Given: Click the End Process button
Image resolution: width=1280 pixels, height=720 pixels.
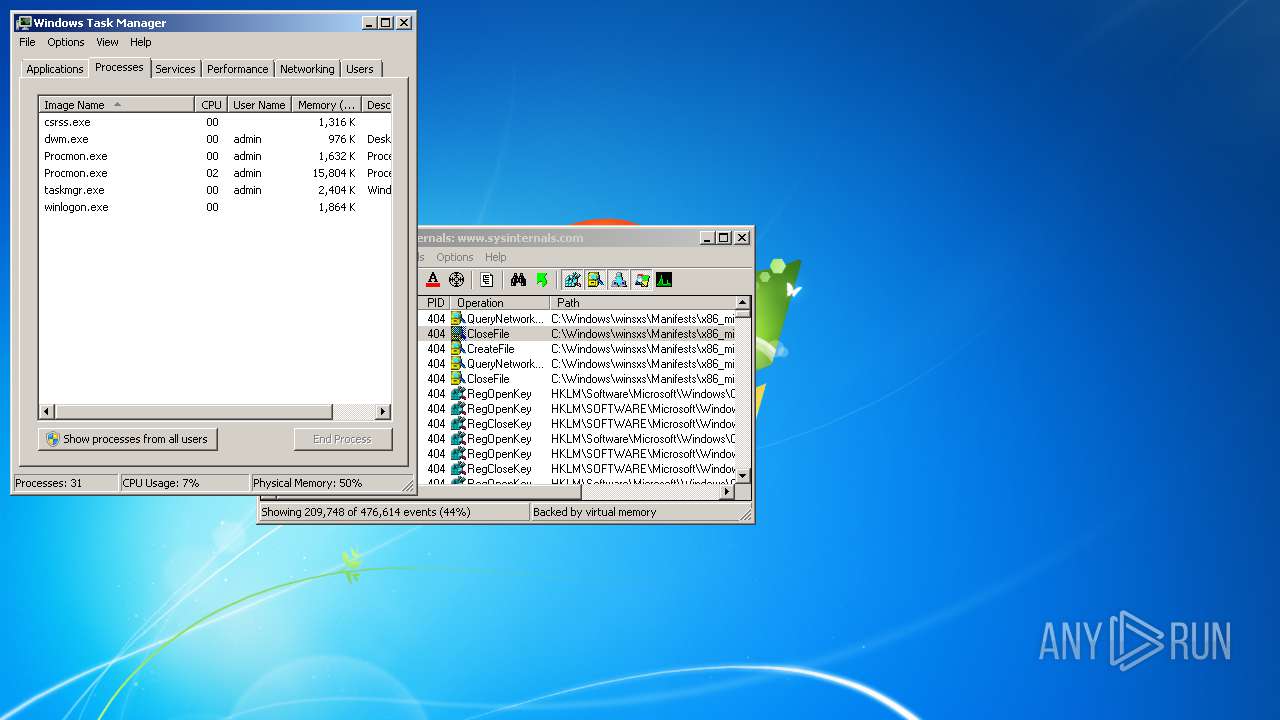Looking at the screenshot, I should pos(343,439).
